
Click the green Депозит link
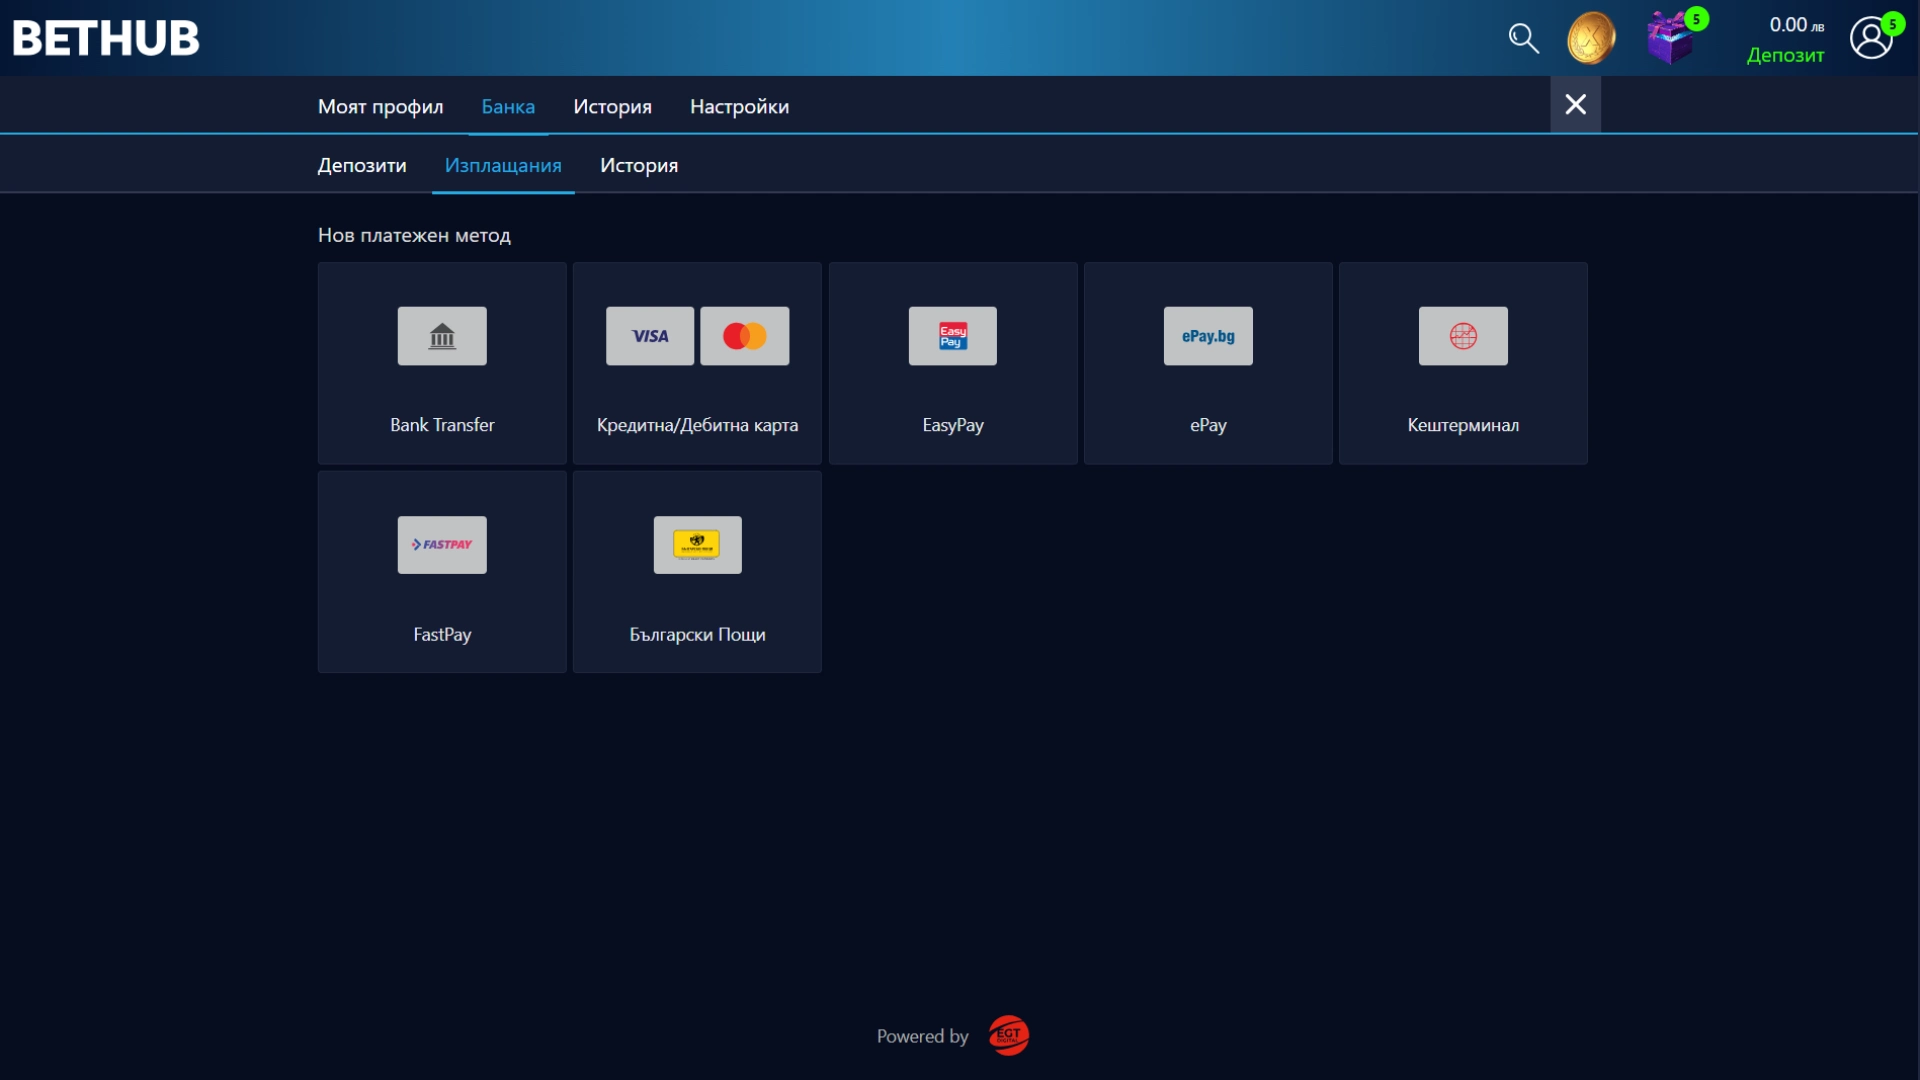[x=1785, y=55]
